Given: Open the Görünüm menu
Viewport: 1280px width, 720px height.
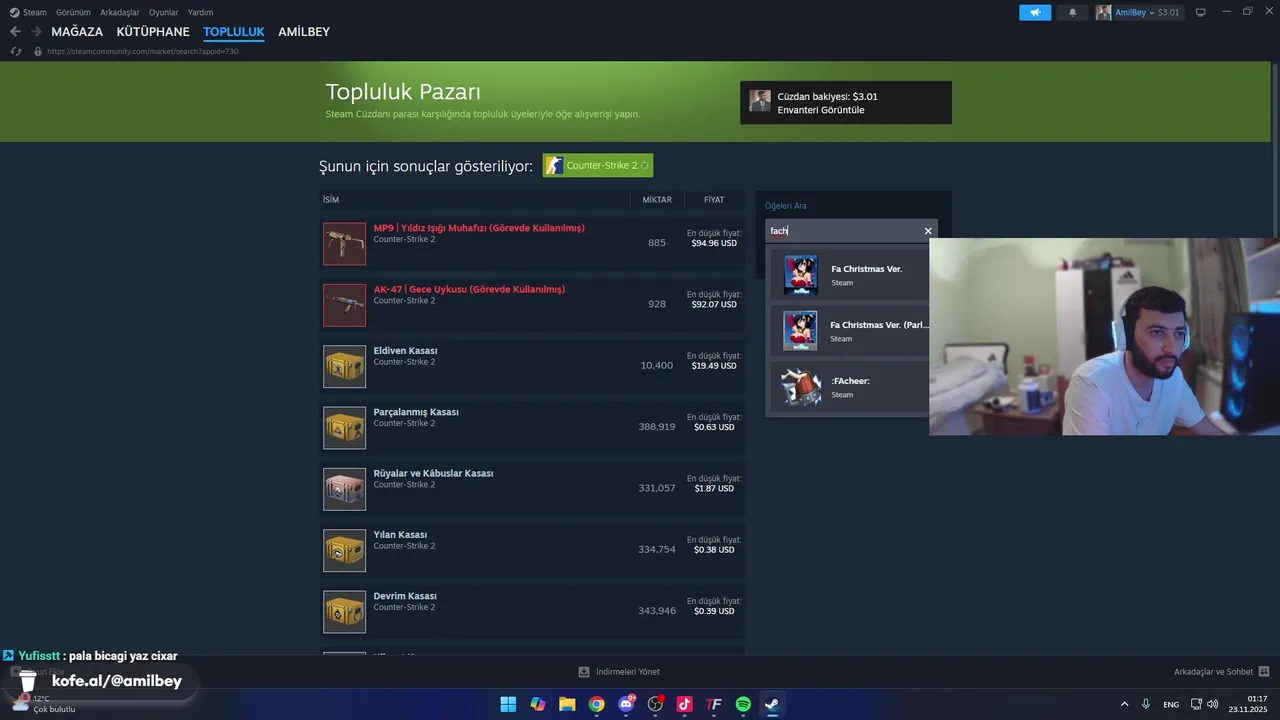Looking at the screenshot, I should (x=73, y=12).
